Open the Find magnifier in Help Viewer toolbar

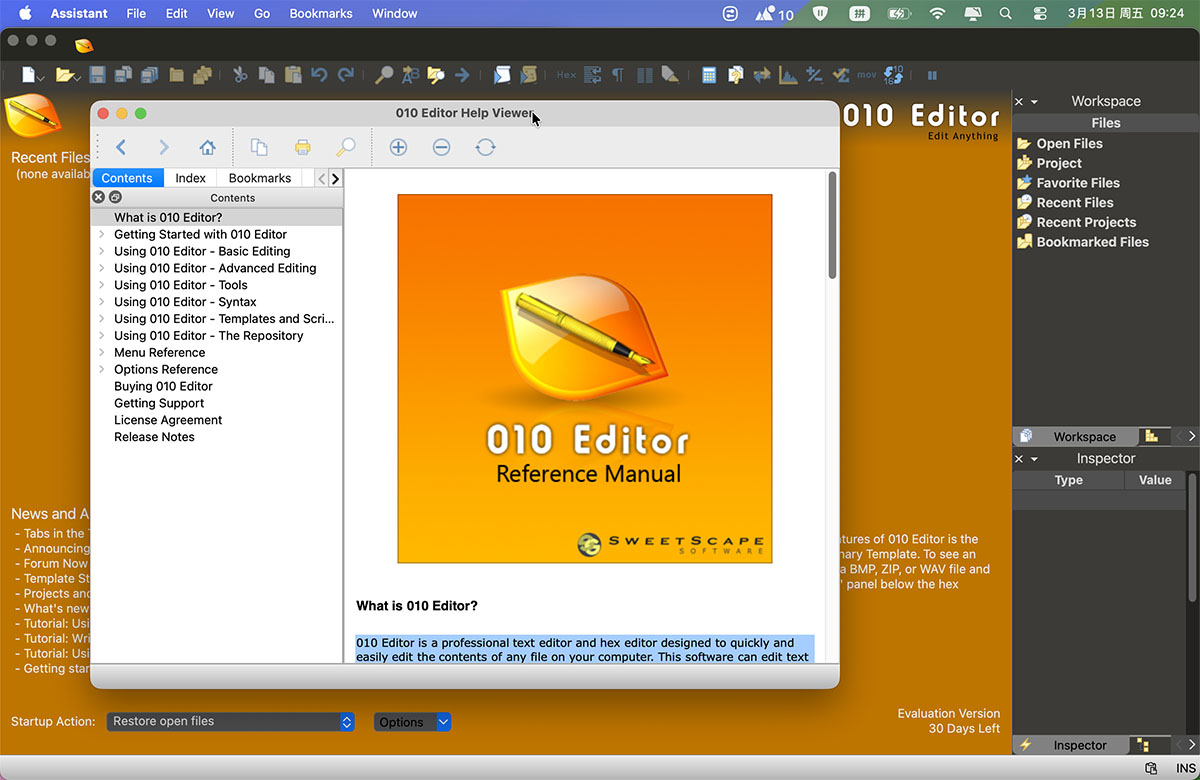click(x=345, y=148)
